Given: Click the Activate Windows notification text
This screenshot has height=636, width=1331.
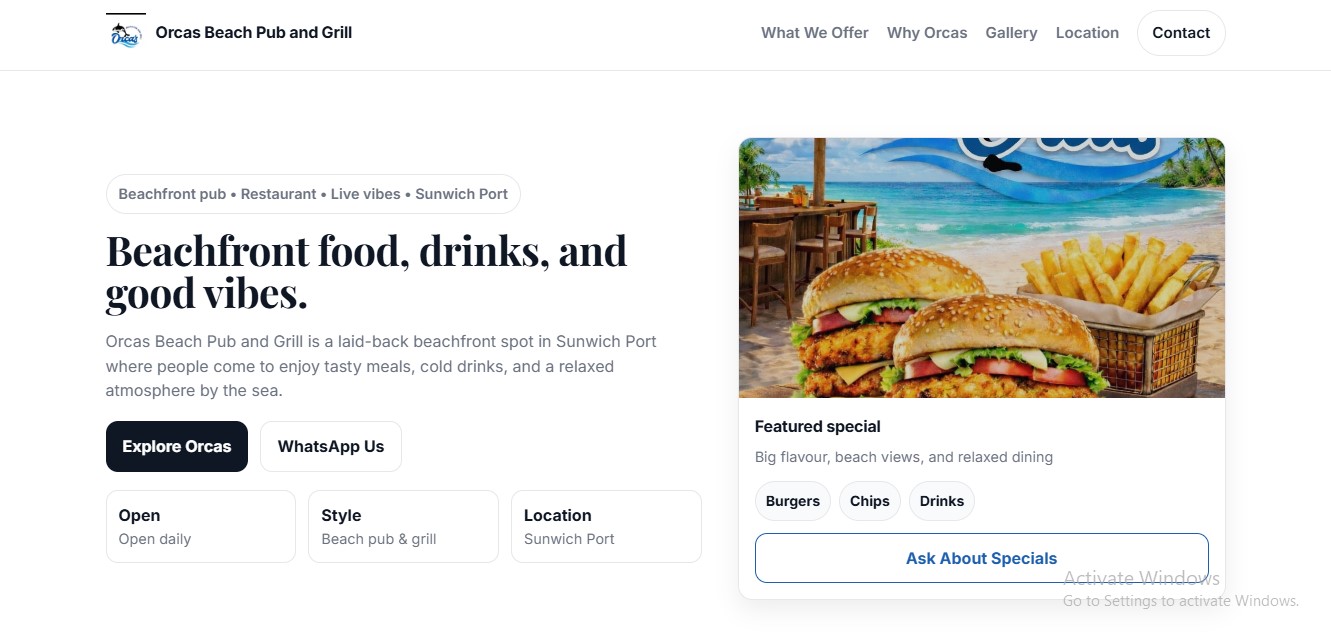Looking at the screenshot, I should pos(1140,578).
